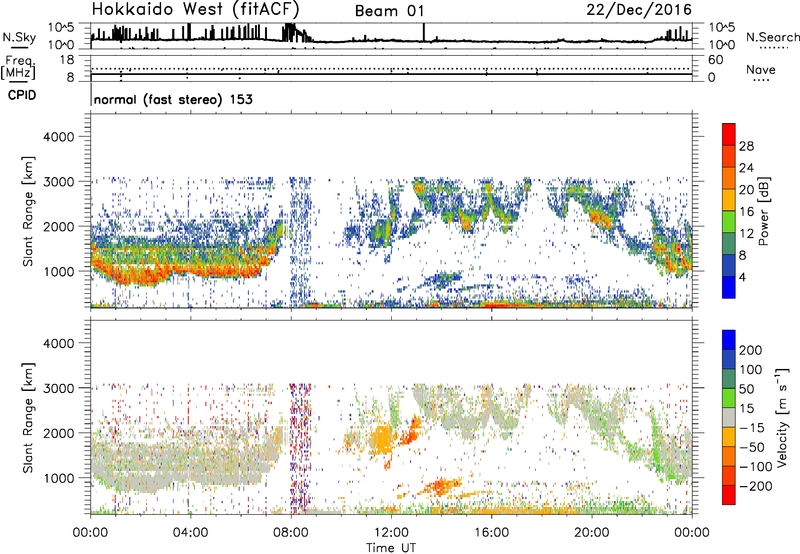Screen dimensions: 800x554
Task: Click the 12 label on the Power color bar
Action: 746,233
